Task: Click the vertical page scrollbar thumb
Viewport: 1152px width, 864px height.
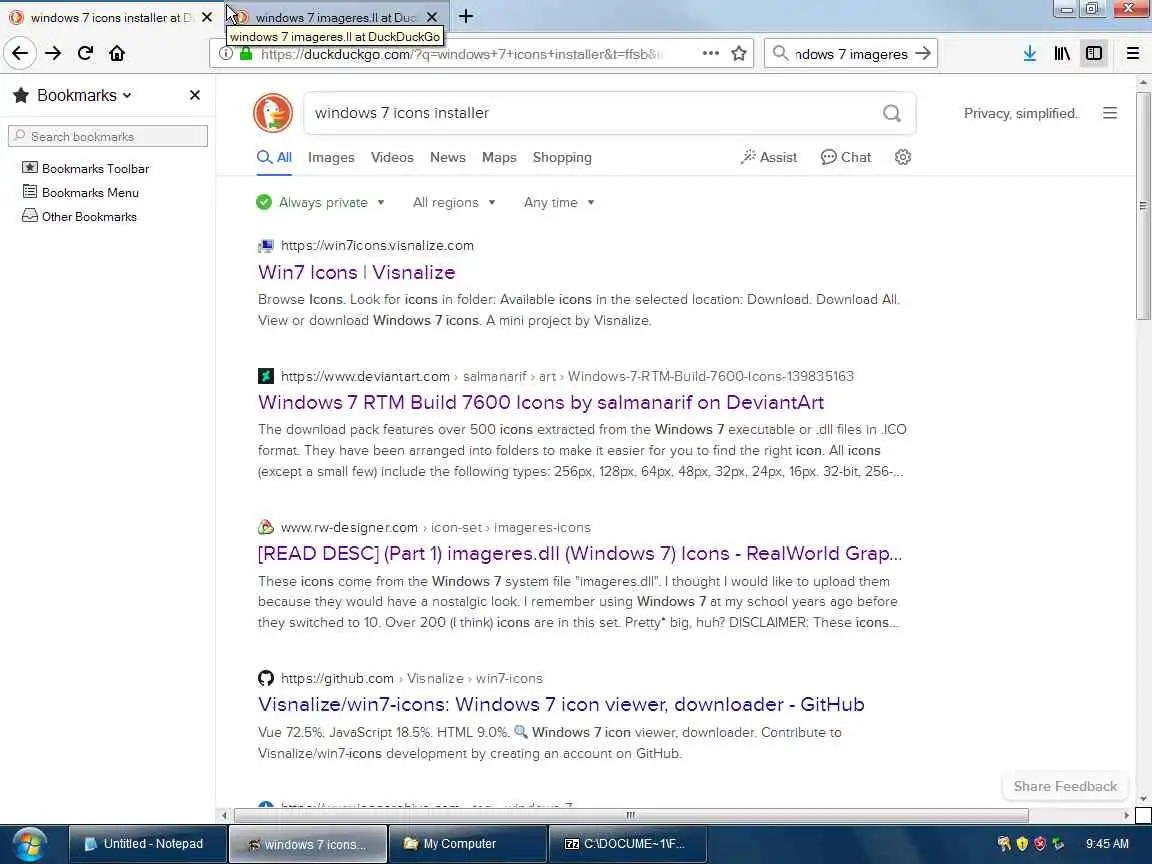Action: coord(1142,206)
